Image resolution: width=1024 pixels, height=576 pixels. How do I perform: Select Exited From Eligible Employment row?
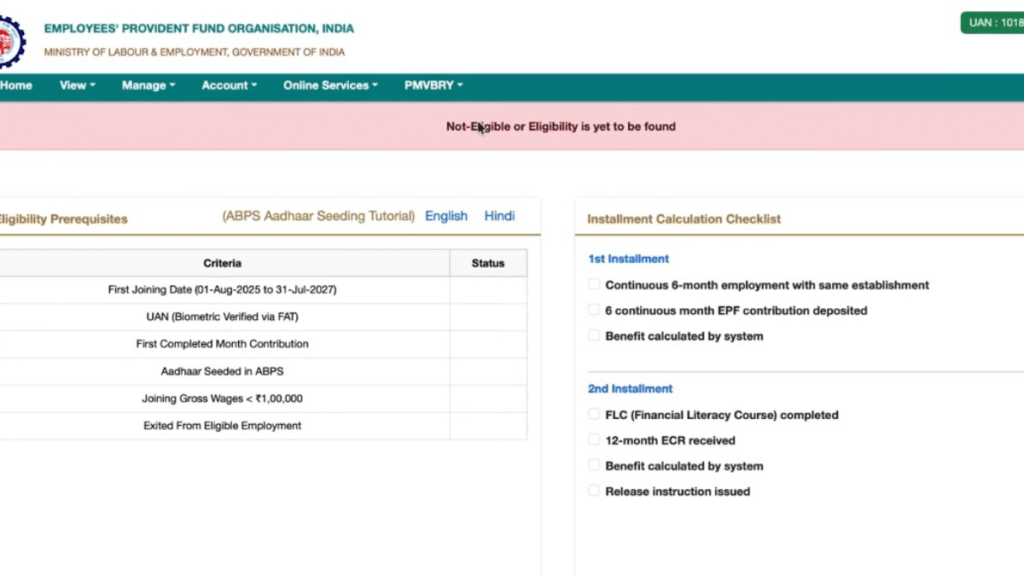[263, 426]
